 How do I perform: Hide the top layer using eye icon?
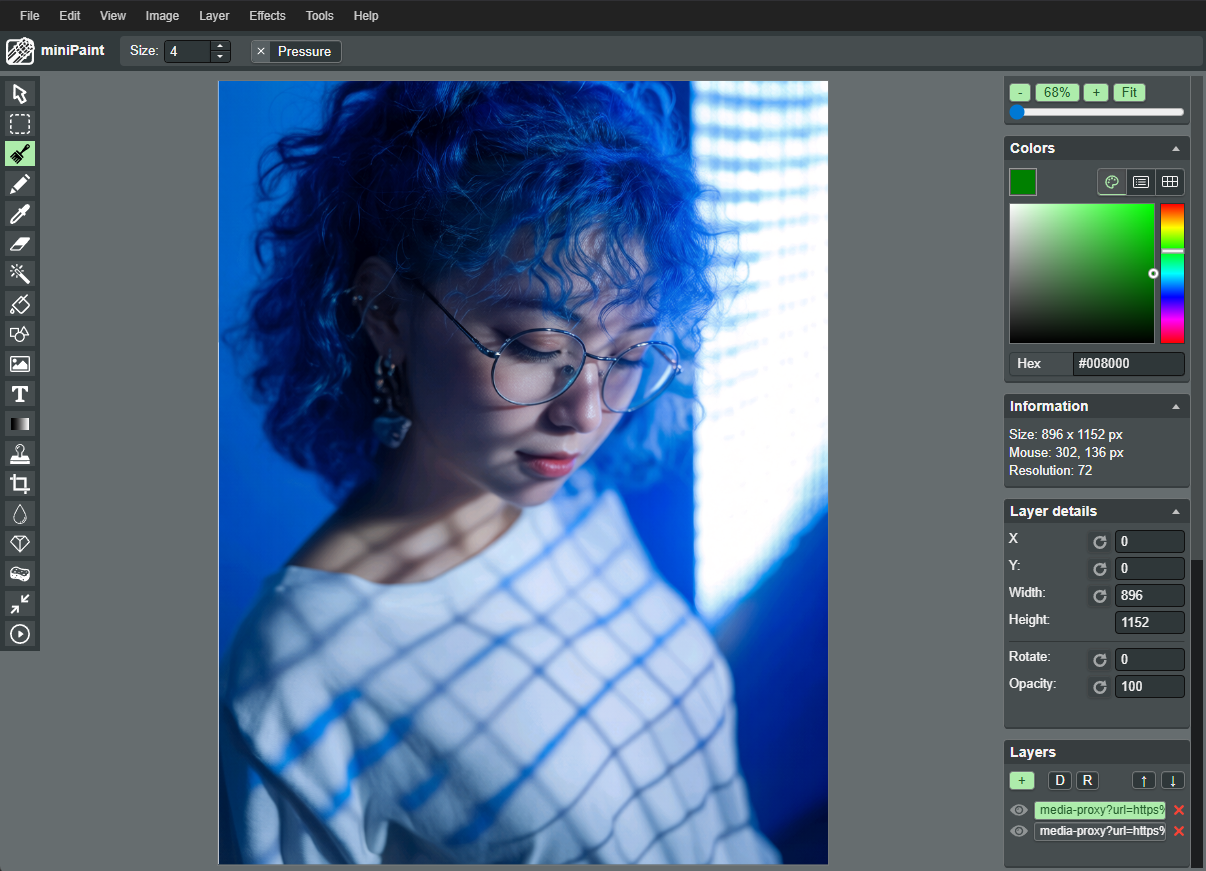[1019, 810]
